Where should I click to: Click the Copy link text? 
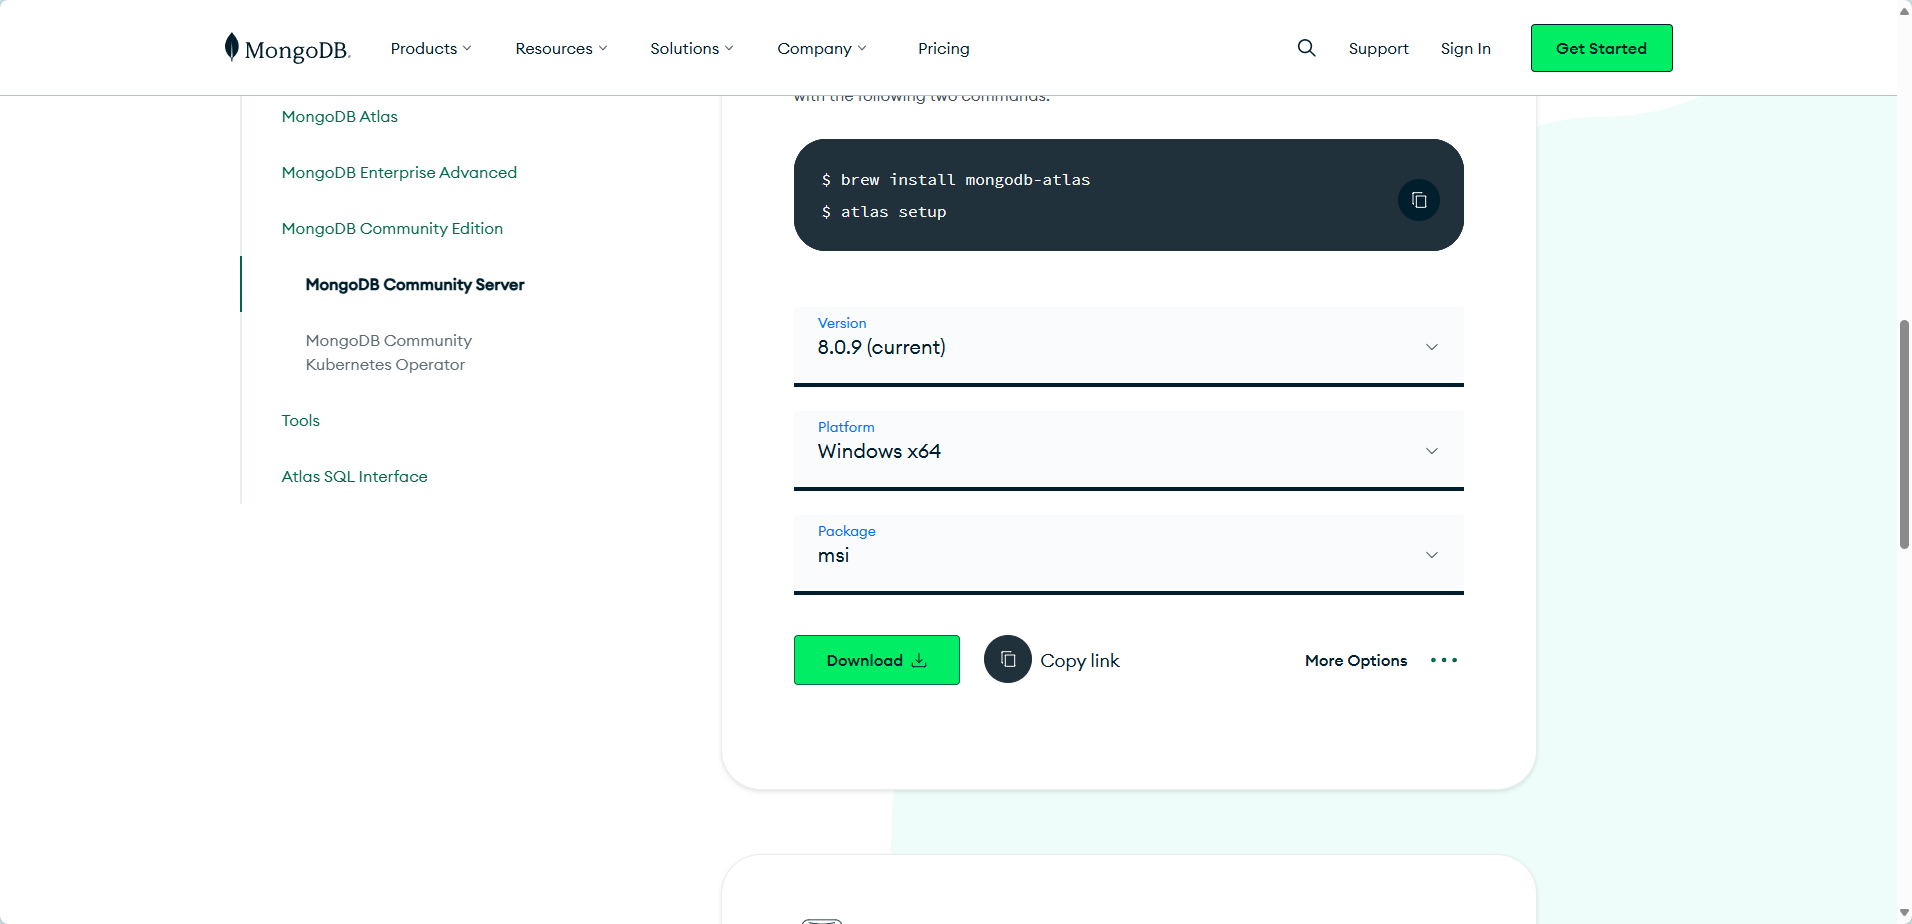(x=1079, y=660)
